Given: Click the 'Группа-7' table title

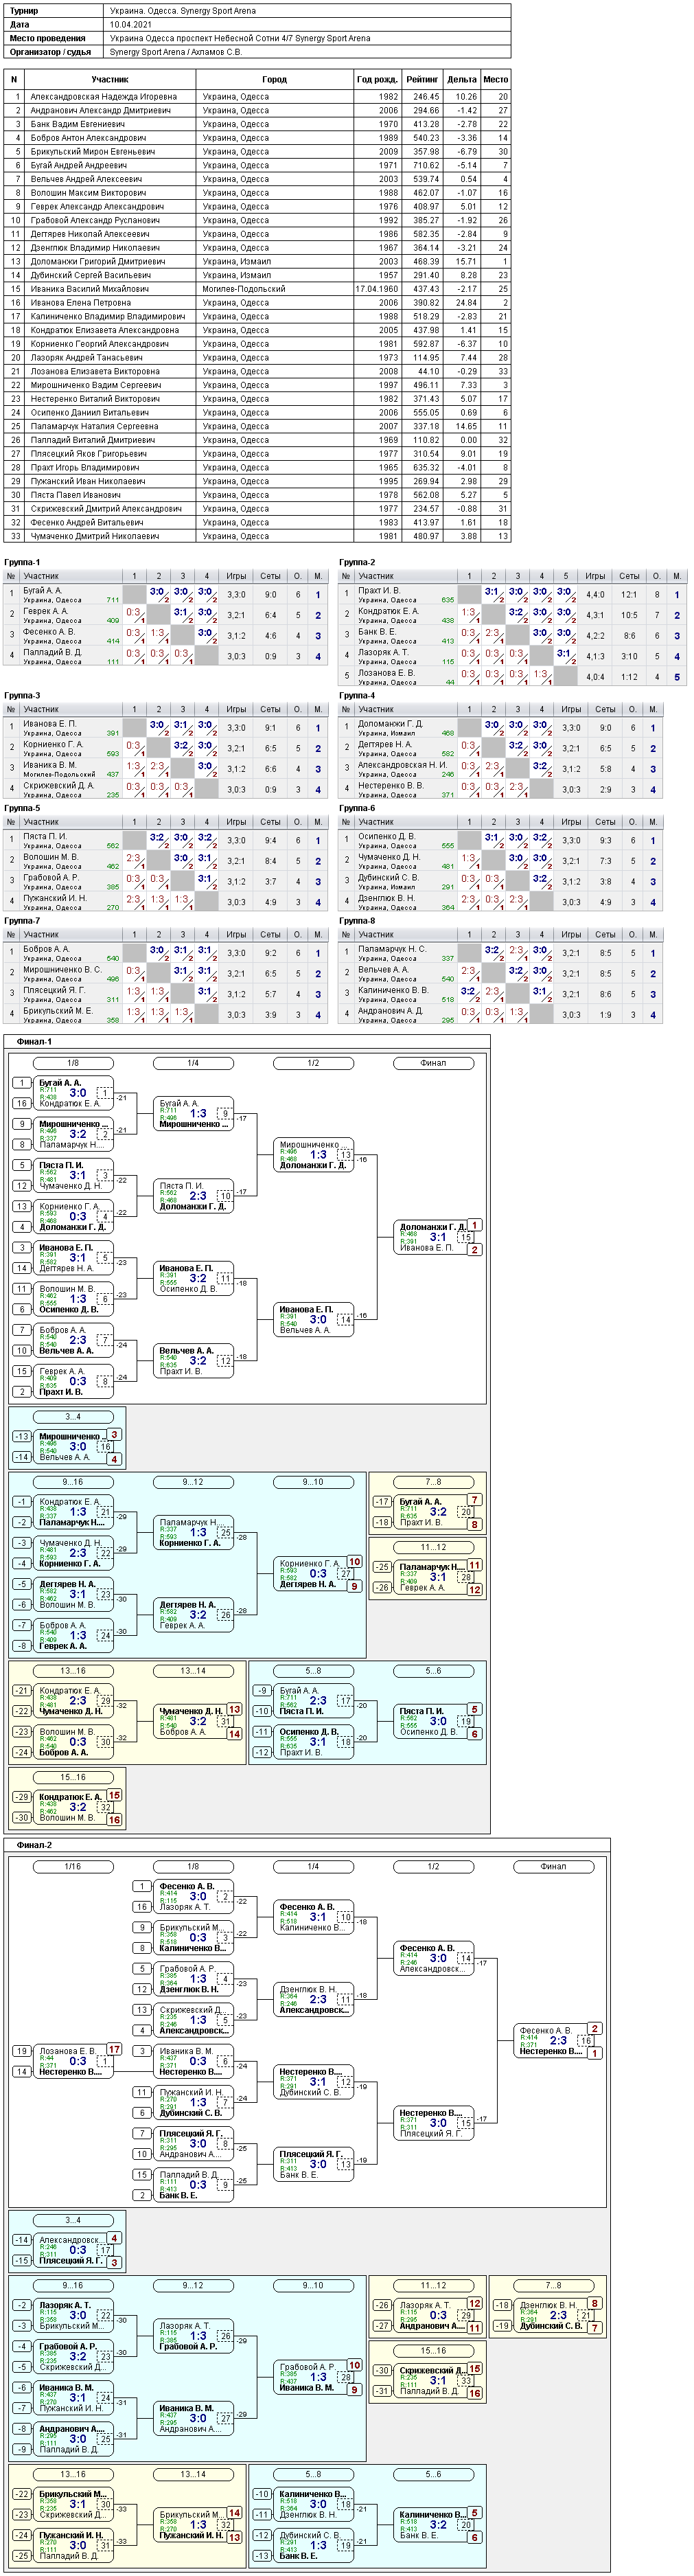Looking at the screenshot, I should coord(23,922).
